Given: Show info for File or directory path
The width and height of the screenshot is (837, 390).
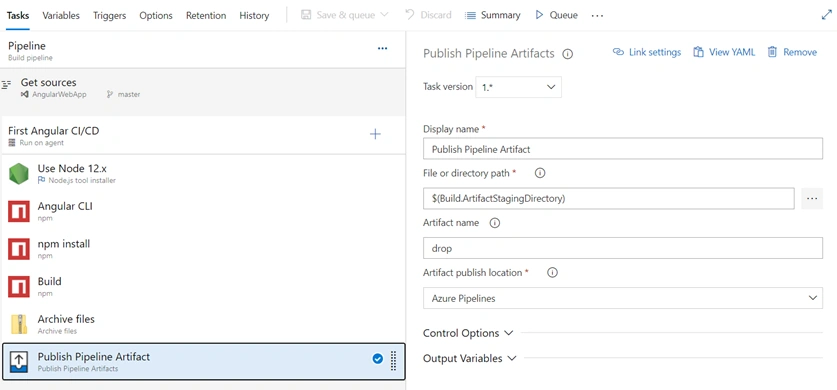Looking at the screenshot, I should tap(540, 173).
